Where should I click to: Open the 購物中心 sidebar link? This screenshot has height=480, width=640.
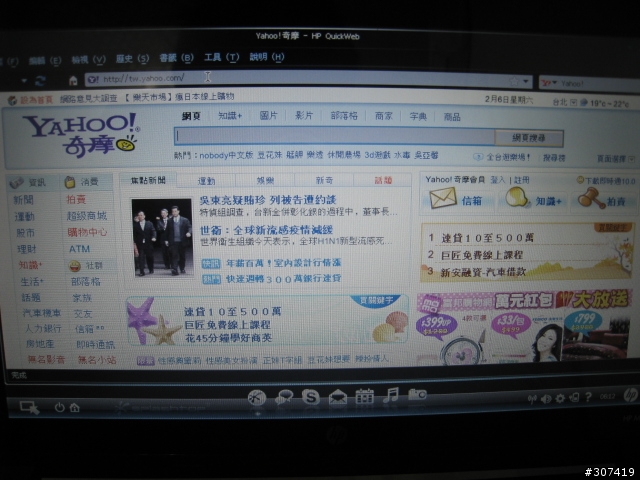87,232
